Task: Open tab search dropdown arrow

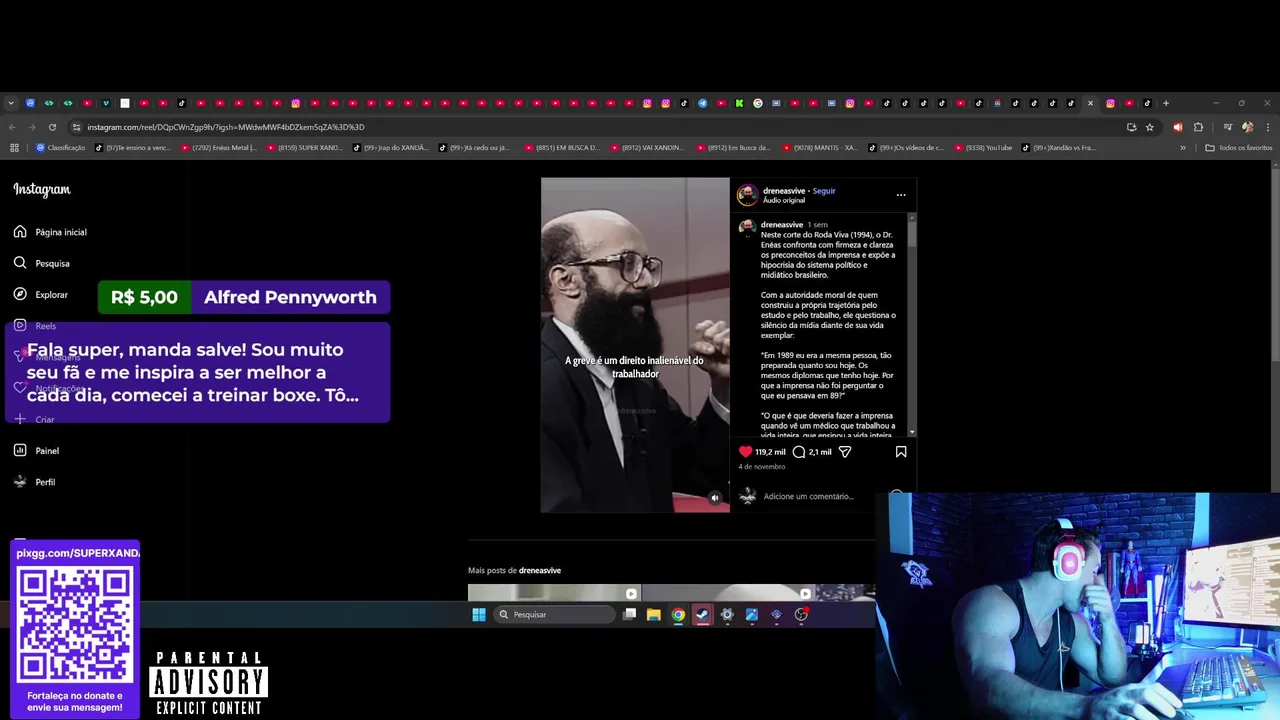Action: 11,103
